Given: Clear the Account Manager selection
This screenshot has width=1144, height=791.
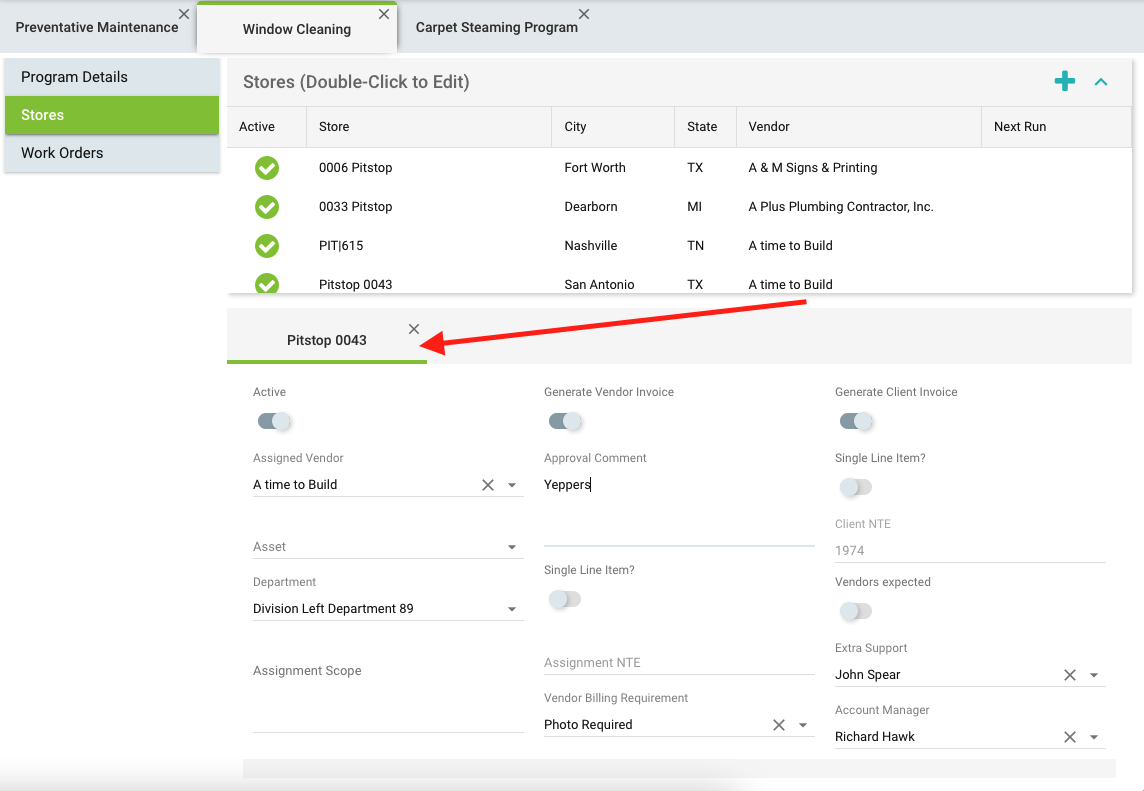Looking at the screenshot, I should pos(1070,737).
